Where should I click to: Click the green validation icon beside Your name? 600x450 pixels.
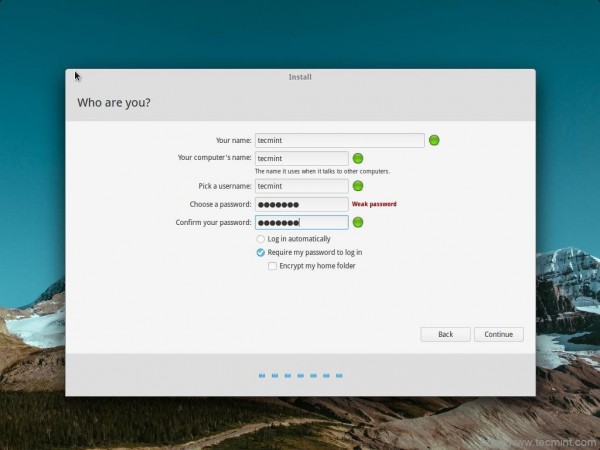(x=434, y=140)
